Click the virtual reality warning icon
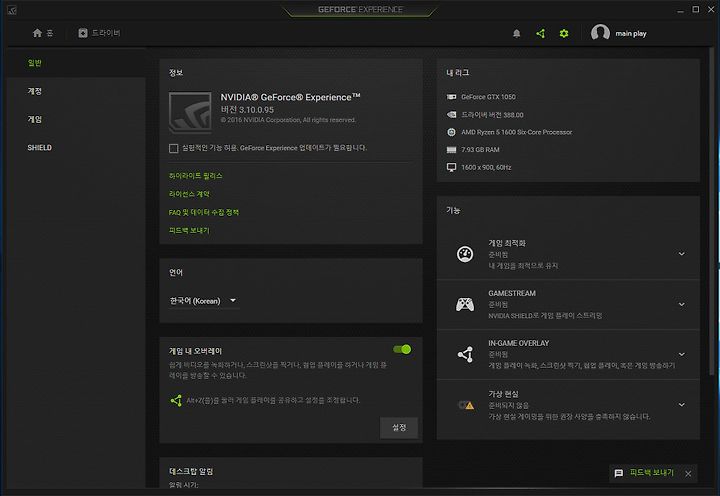 click(466, 405)
